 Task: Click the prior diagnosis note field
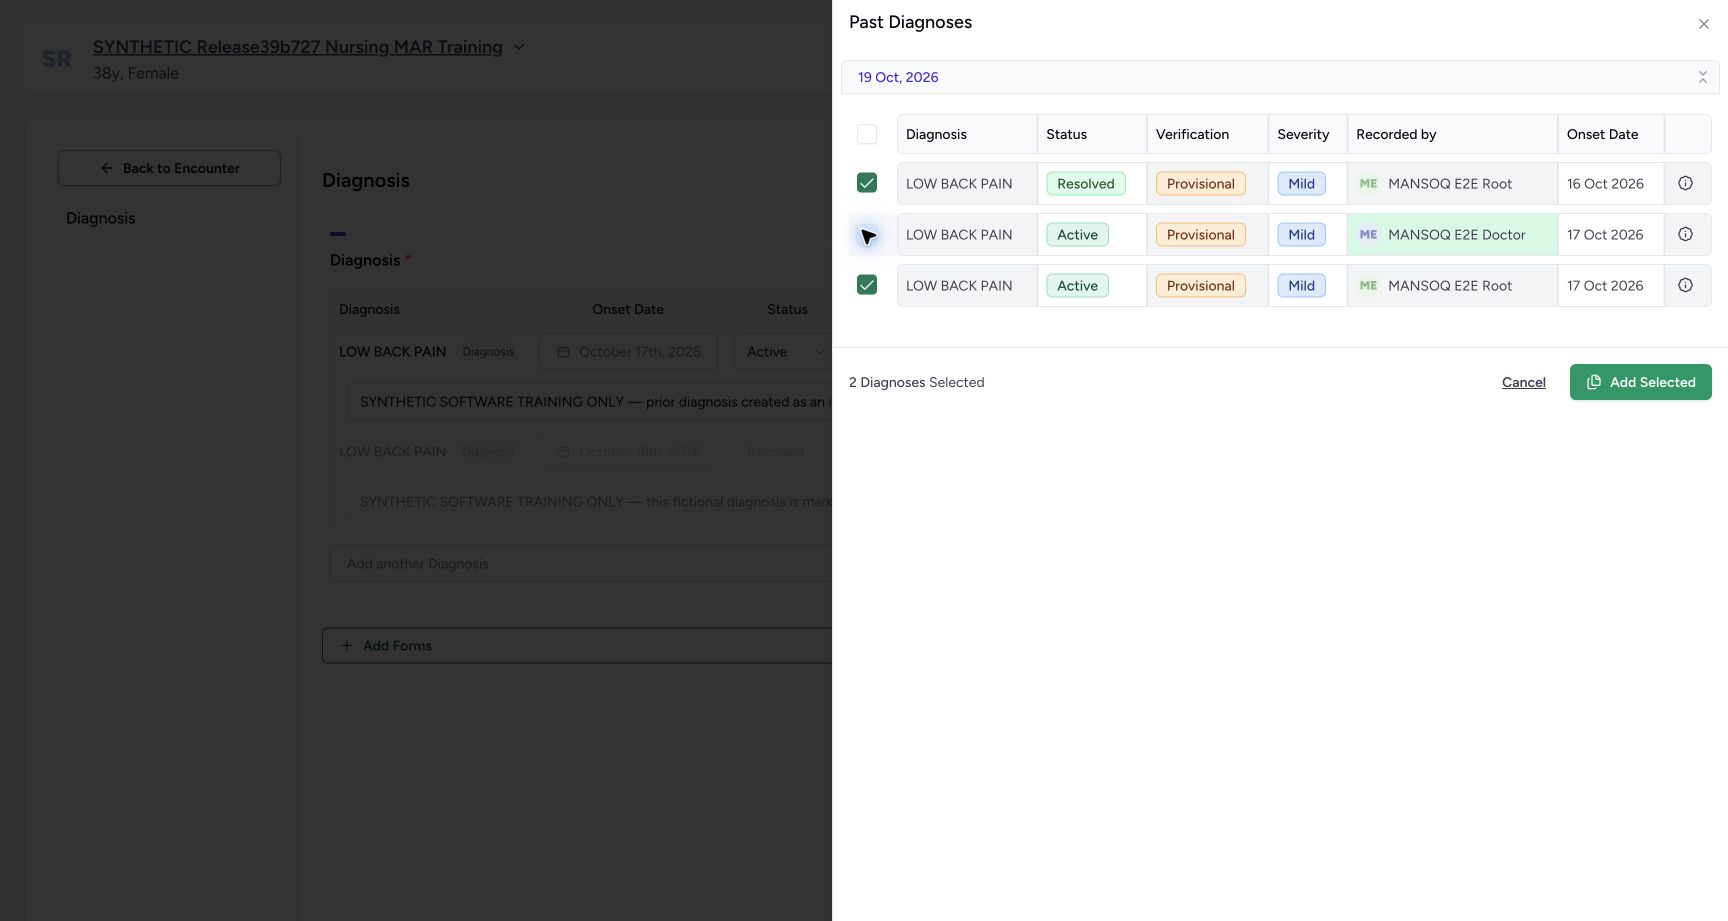tap(589, 402)
